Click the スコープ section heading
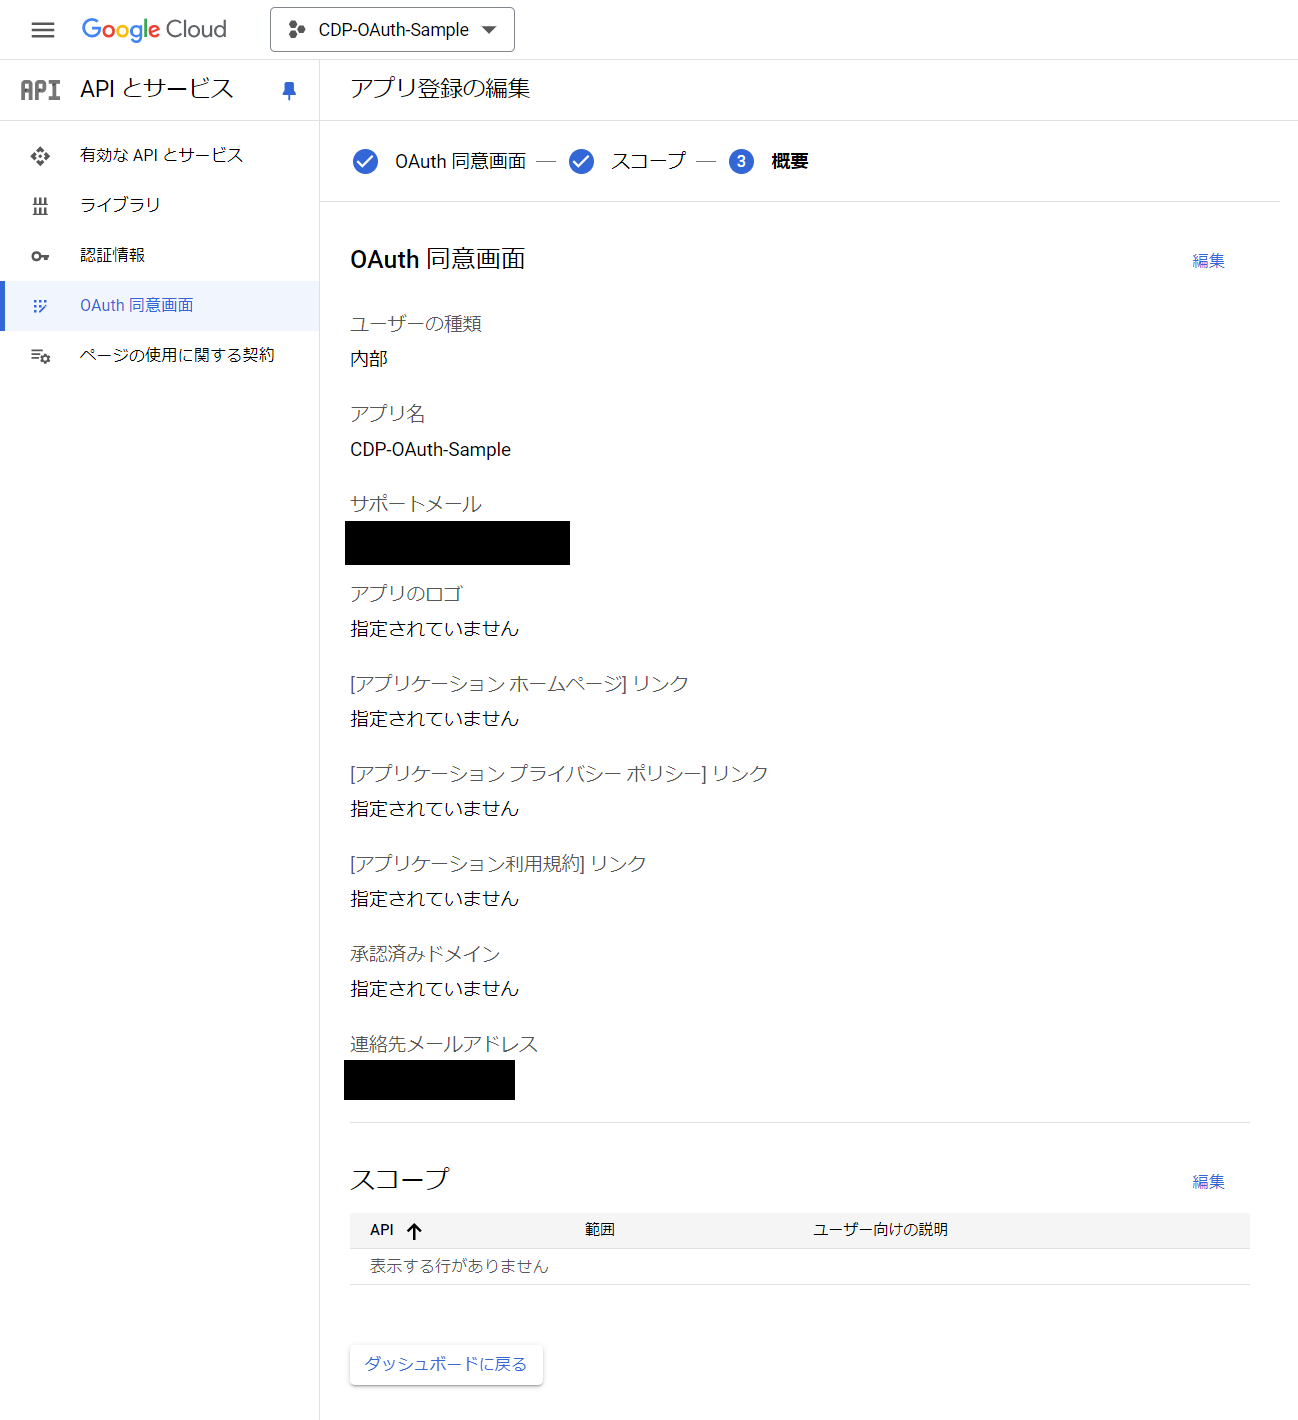 coord(399,1180)
